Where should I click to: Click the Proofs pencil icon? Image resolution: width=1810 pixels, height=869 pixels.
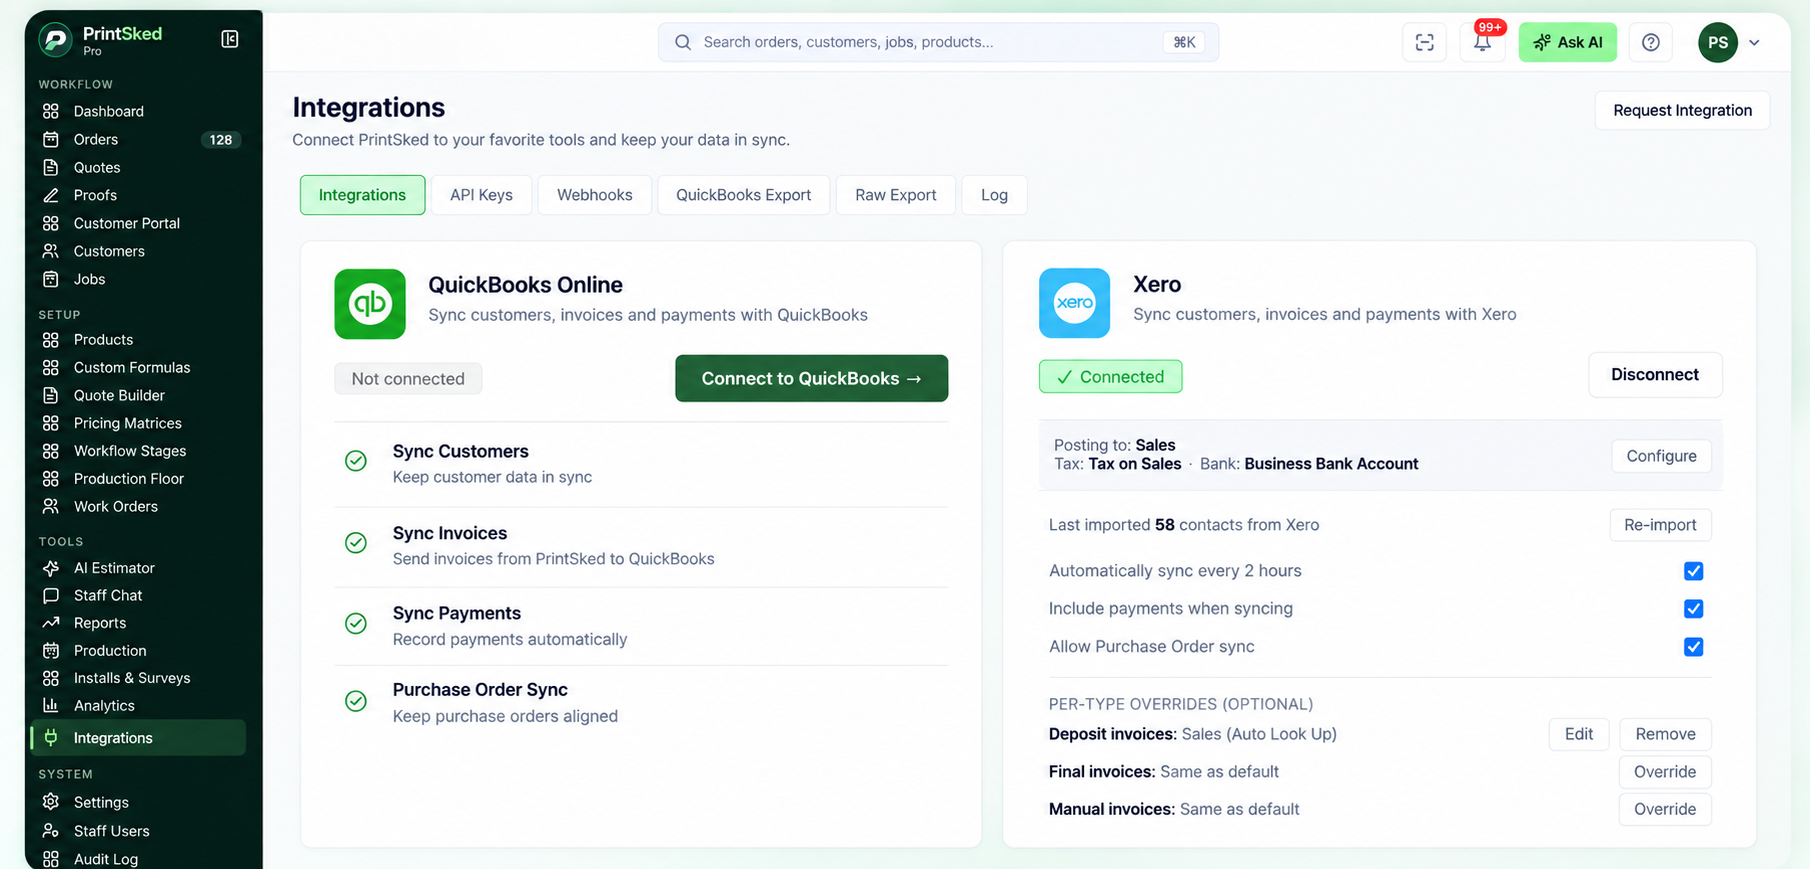point(51,195)
